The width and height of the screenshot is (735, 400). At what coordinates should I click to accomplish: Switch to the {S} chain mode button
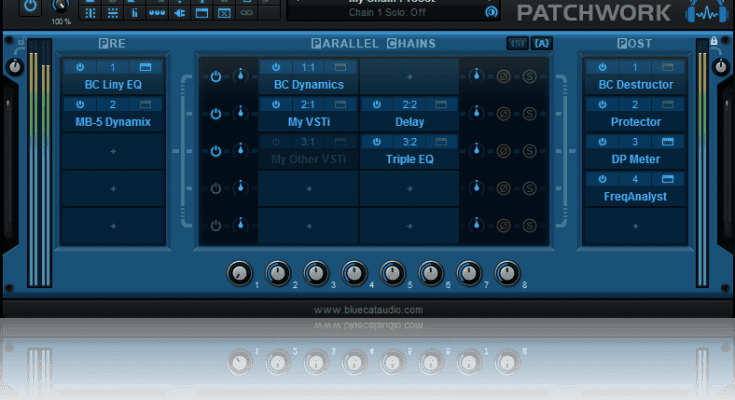coord(517,43)
